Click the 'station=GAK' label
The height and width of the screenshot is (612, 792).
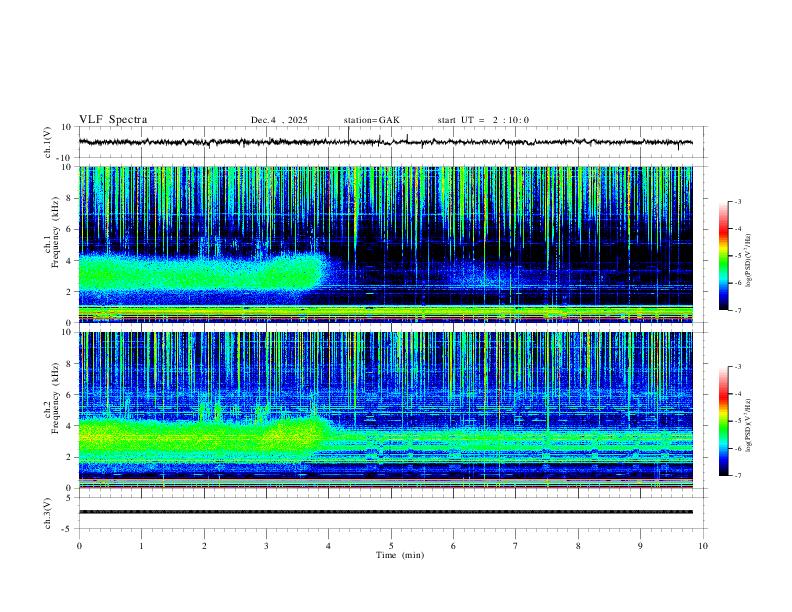click(371, 120)
